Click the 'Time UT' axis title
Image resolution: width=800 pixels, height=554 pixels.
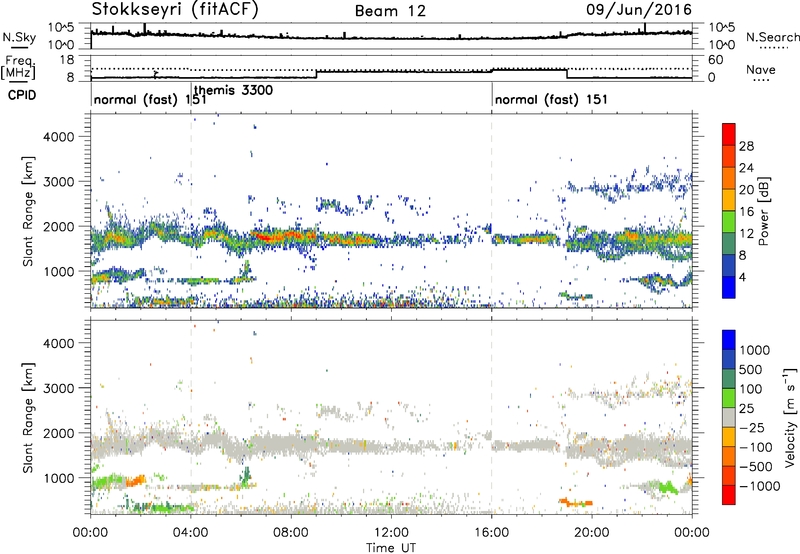point(391,548)
